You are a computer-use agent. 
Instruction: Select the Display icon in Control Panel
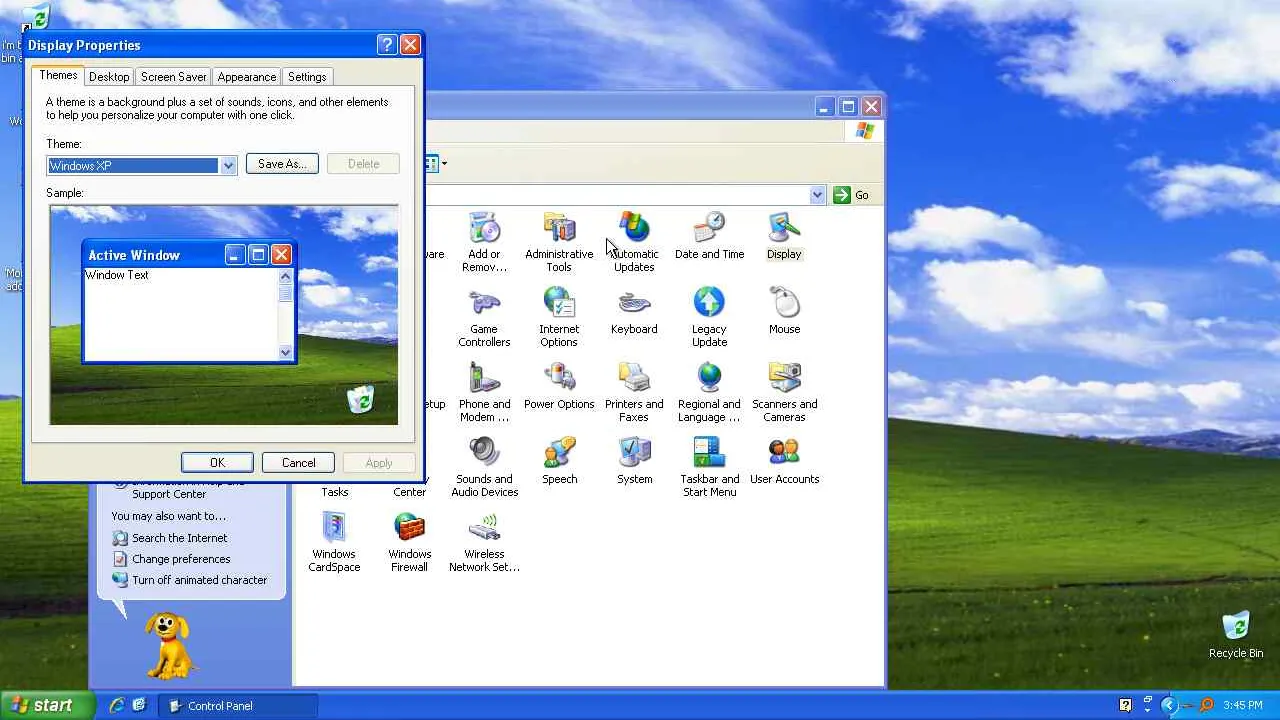(x=784, y=236)
